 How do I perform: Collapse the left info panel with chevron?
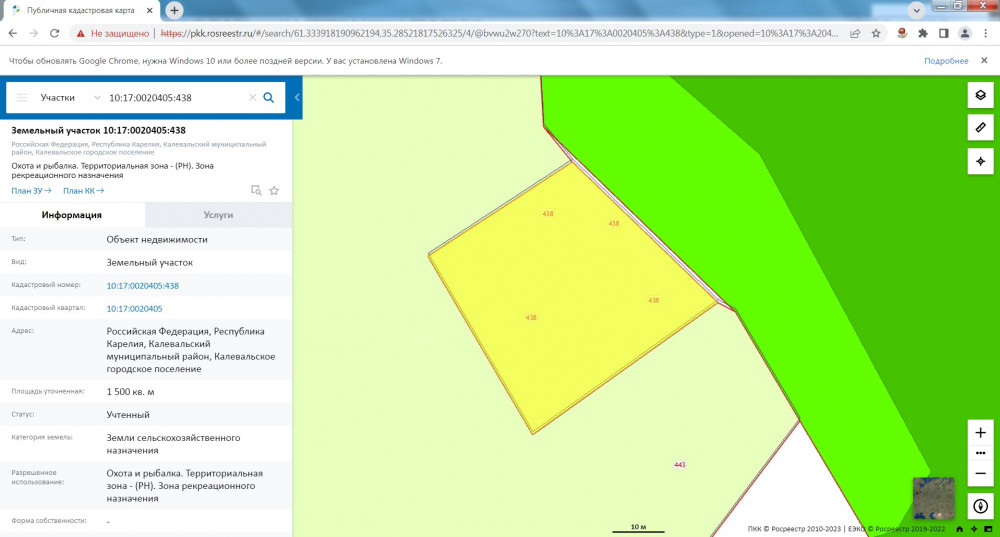297,98
